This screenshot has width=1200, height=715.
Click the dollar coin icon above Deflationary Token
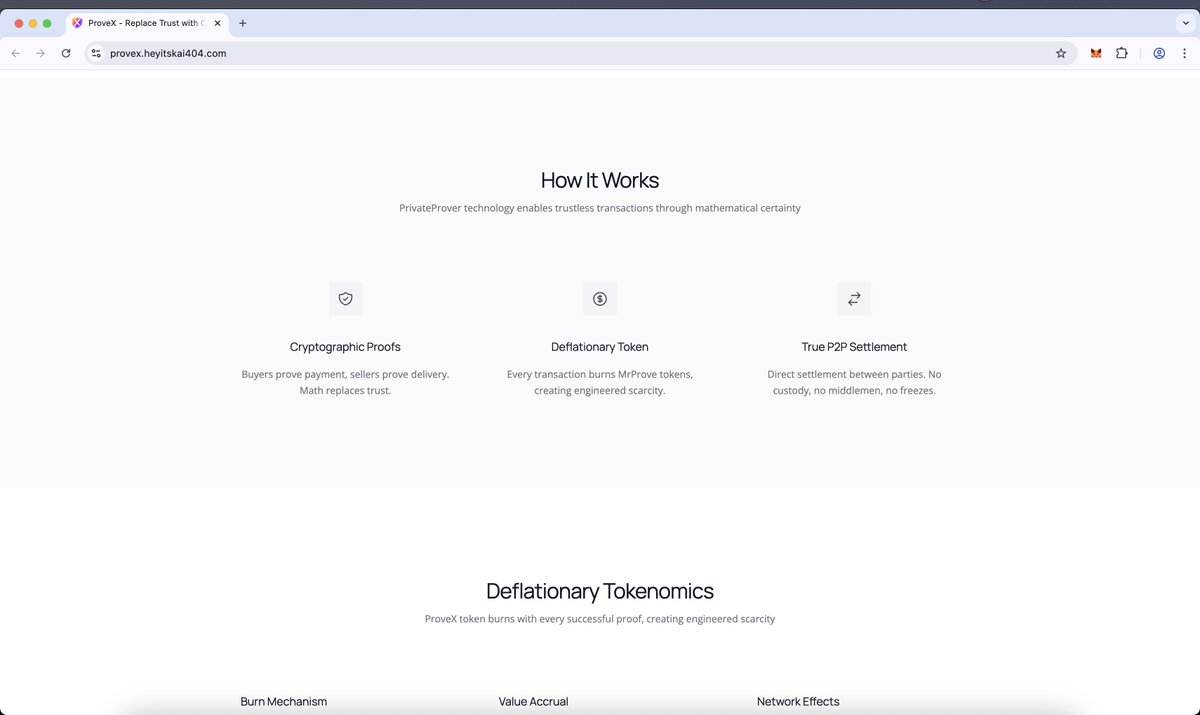tap(600, 299)
